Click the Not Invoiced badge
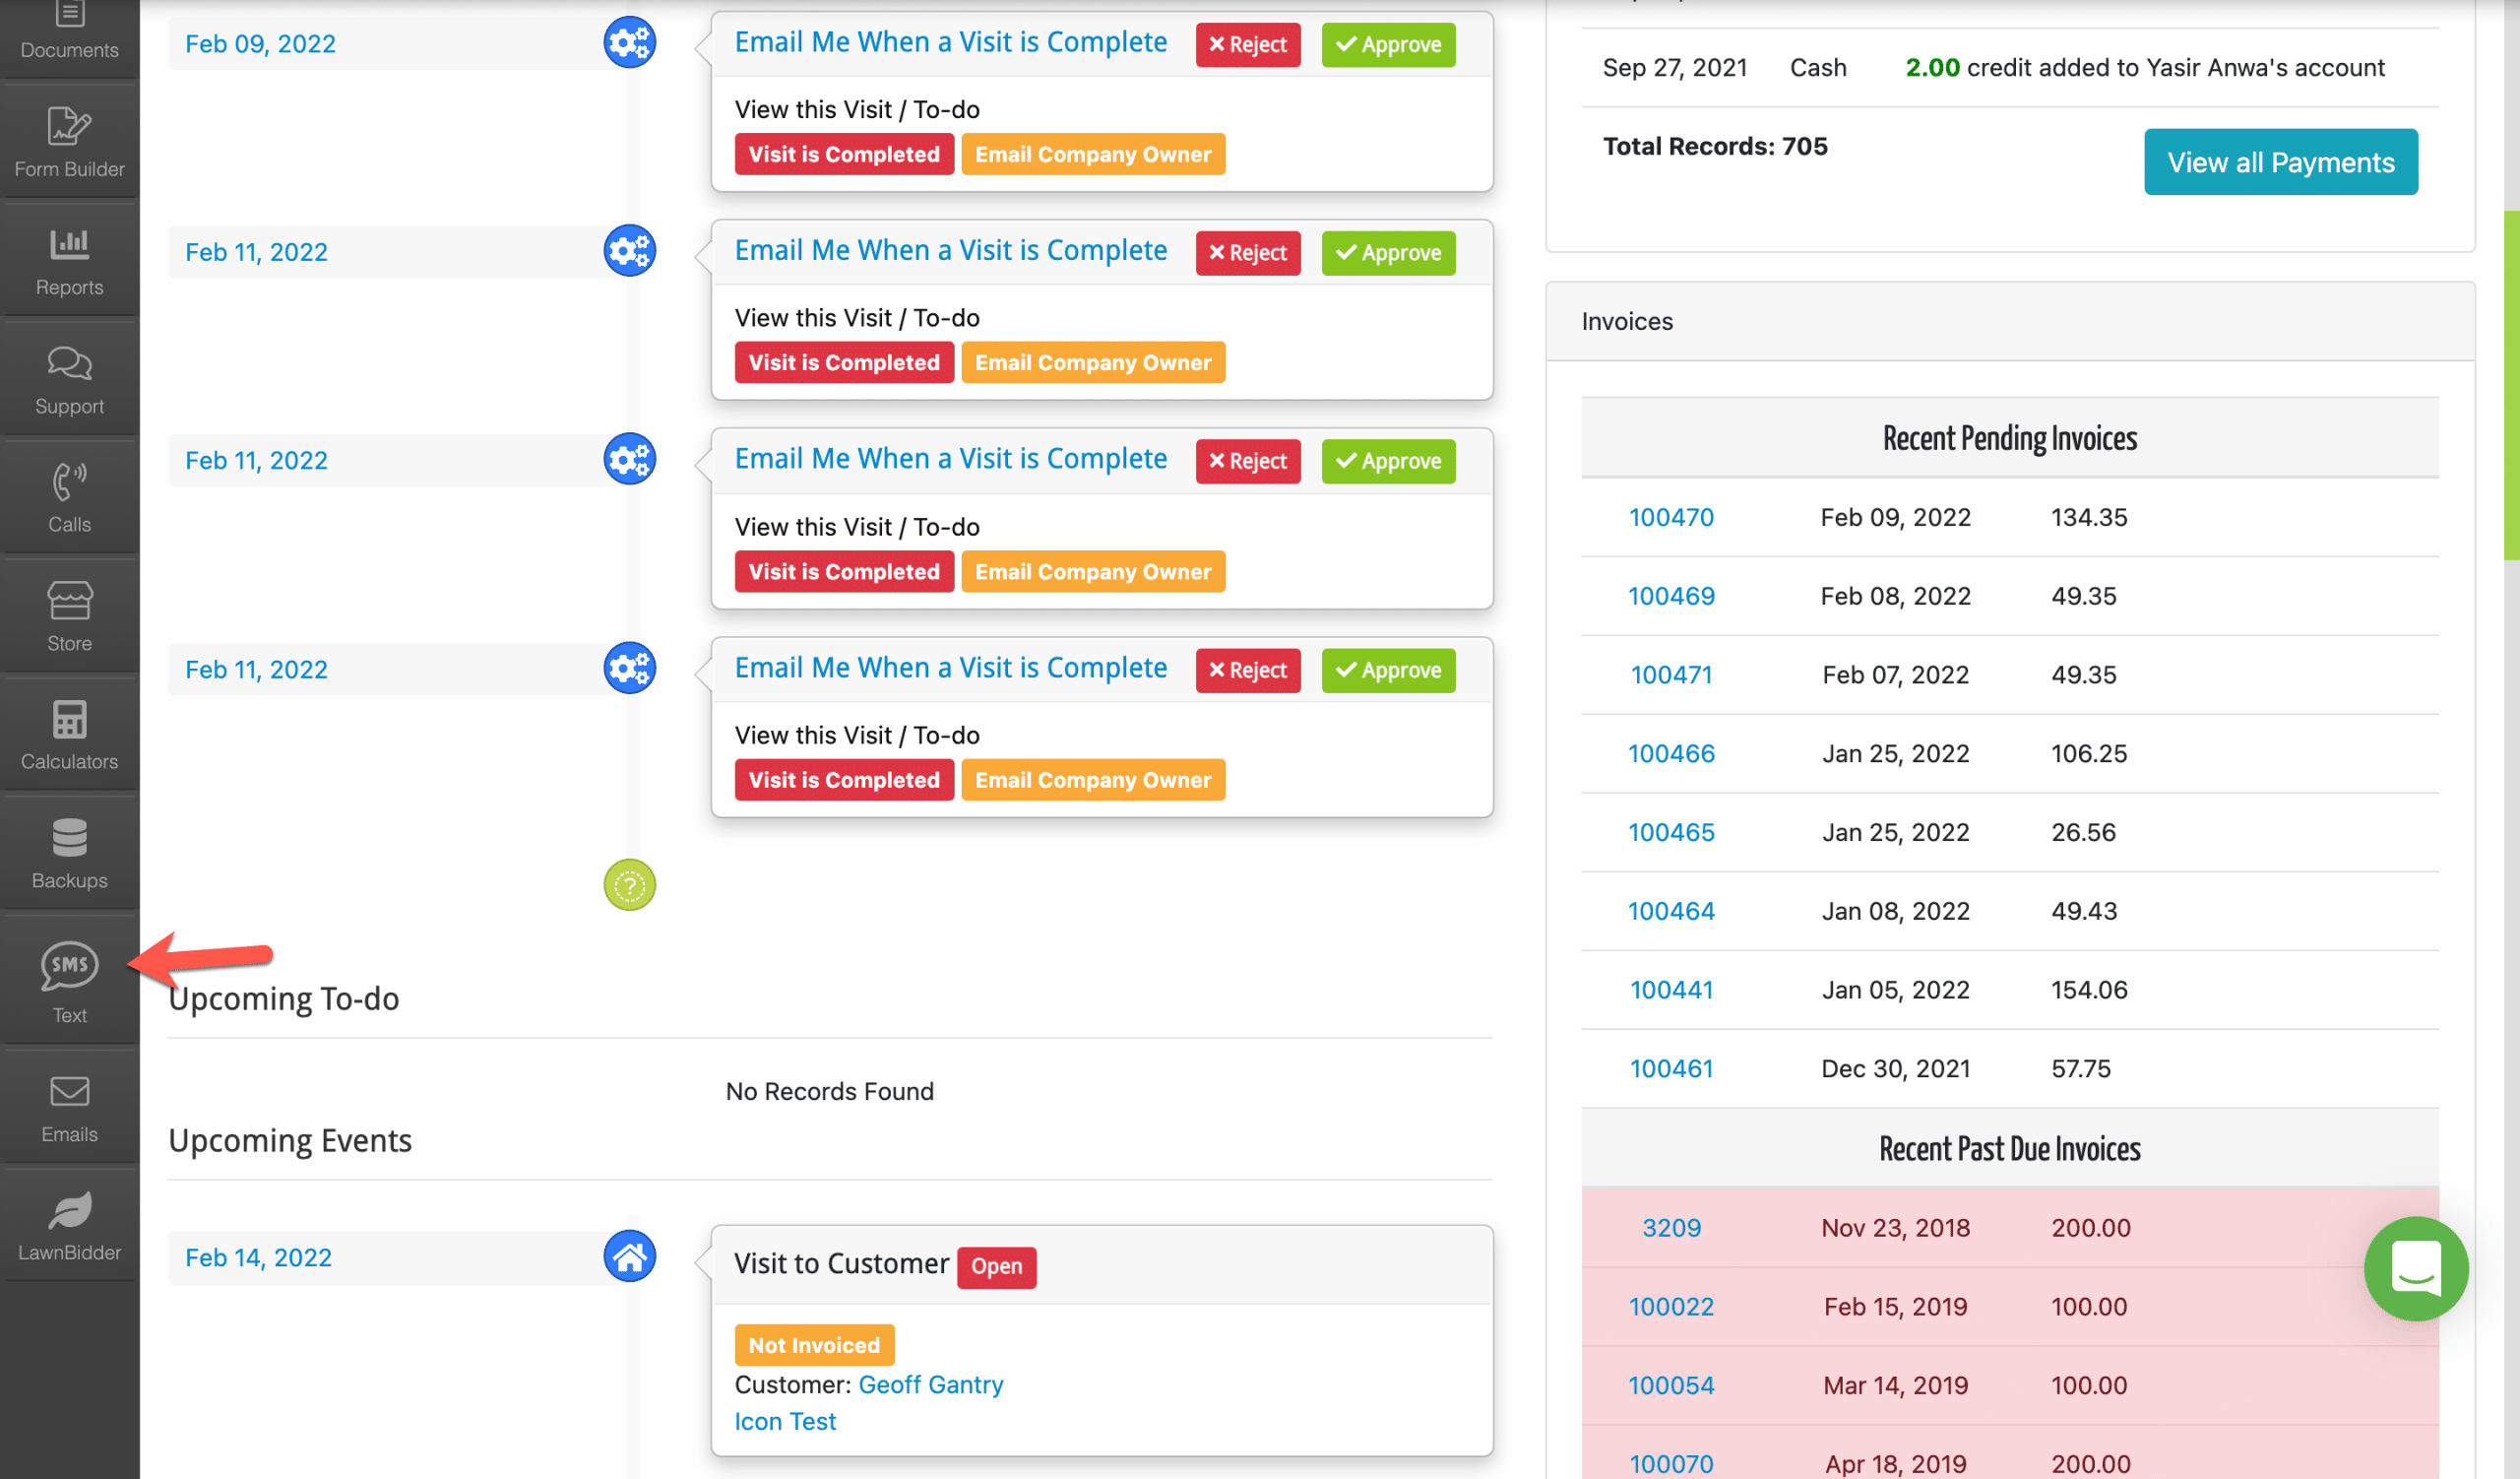Image resolution: width=2520 pixels, height=1479 pixels. (x=813, y=1345)
